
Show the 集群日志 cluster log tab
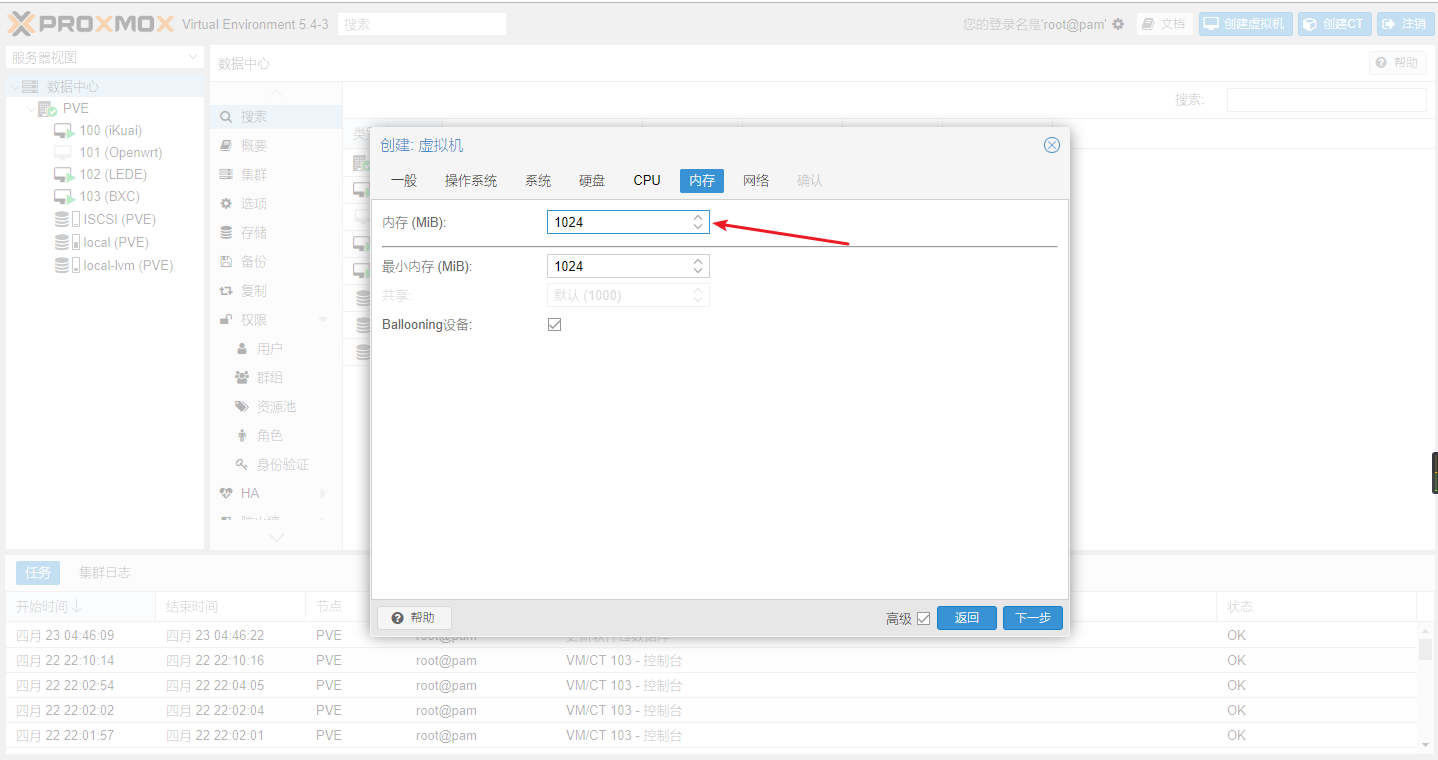tap(105, 573)
